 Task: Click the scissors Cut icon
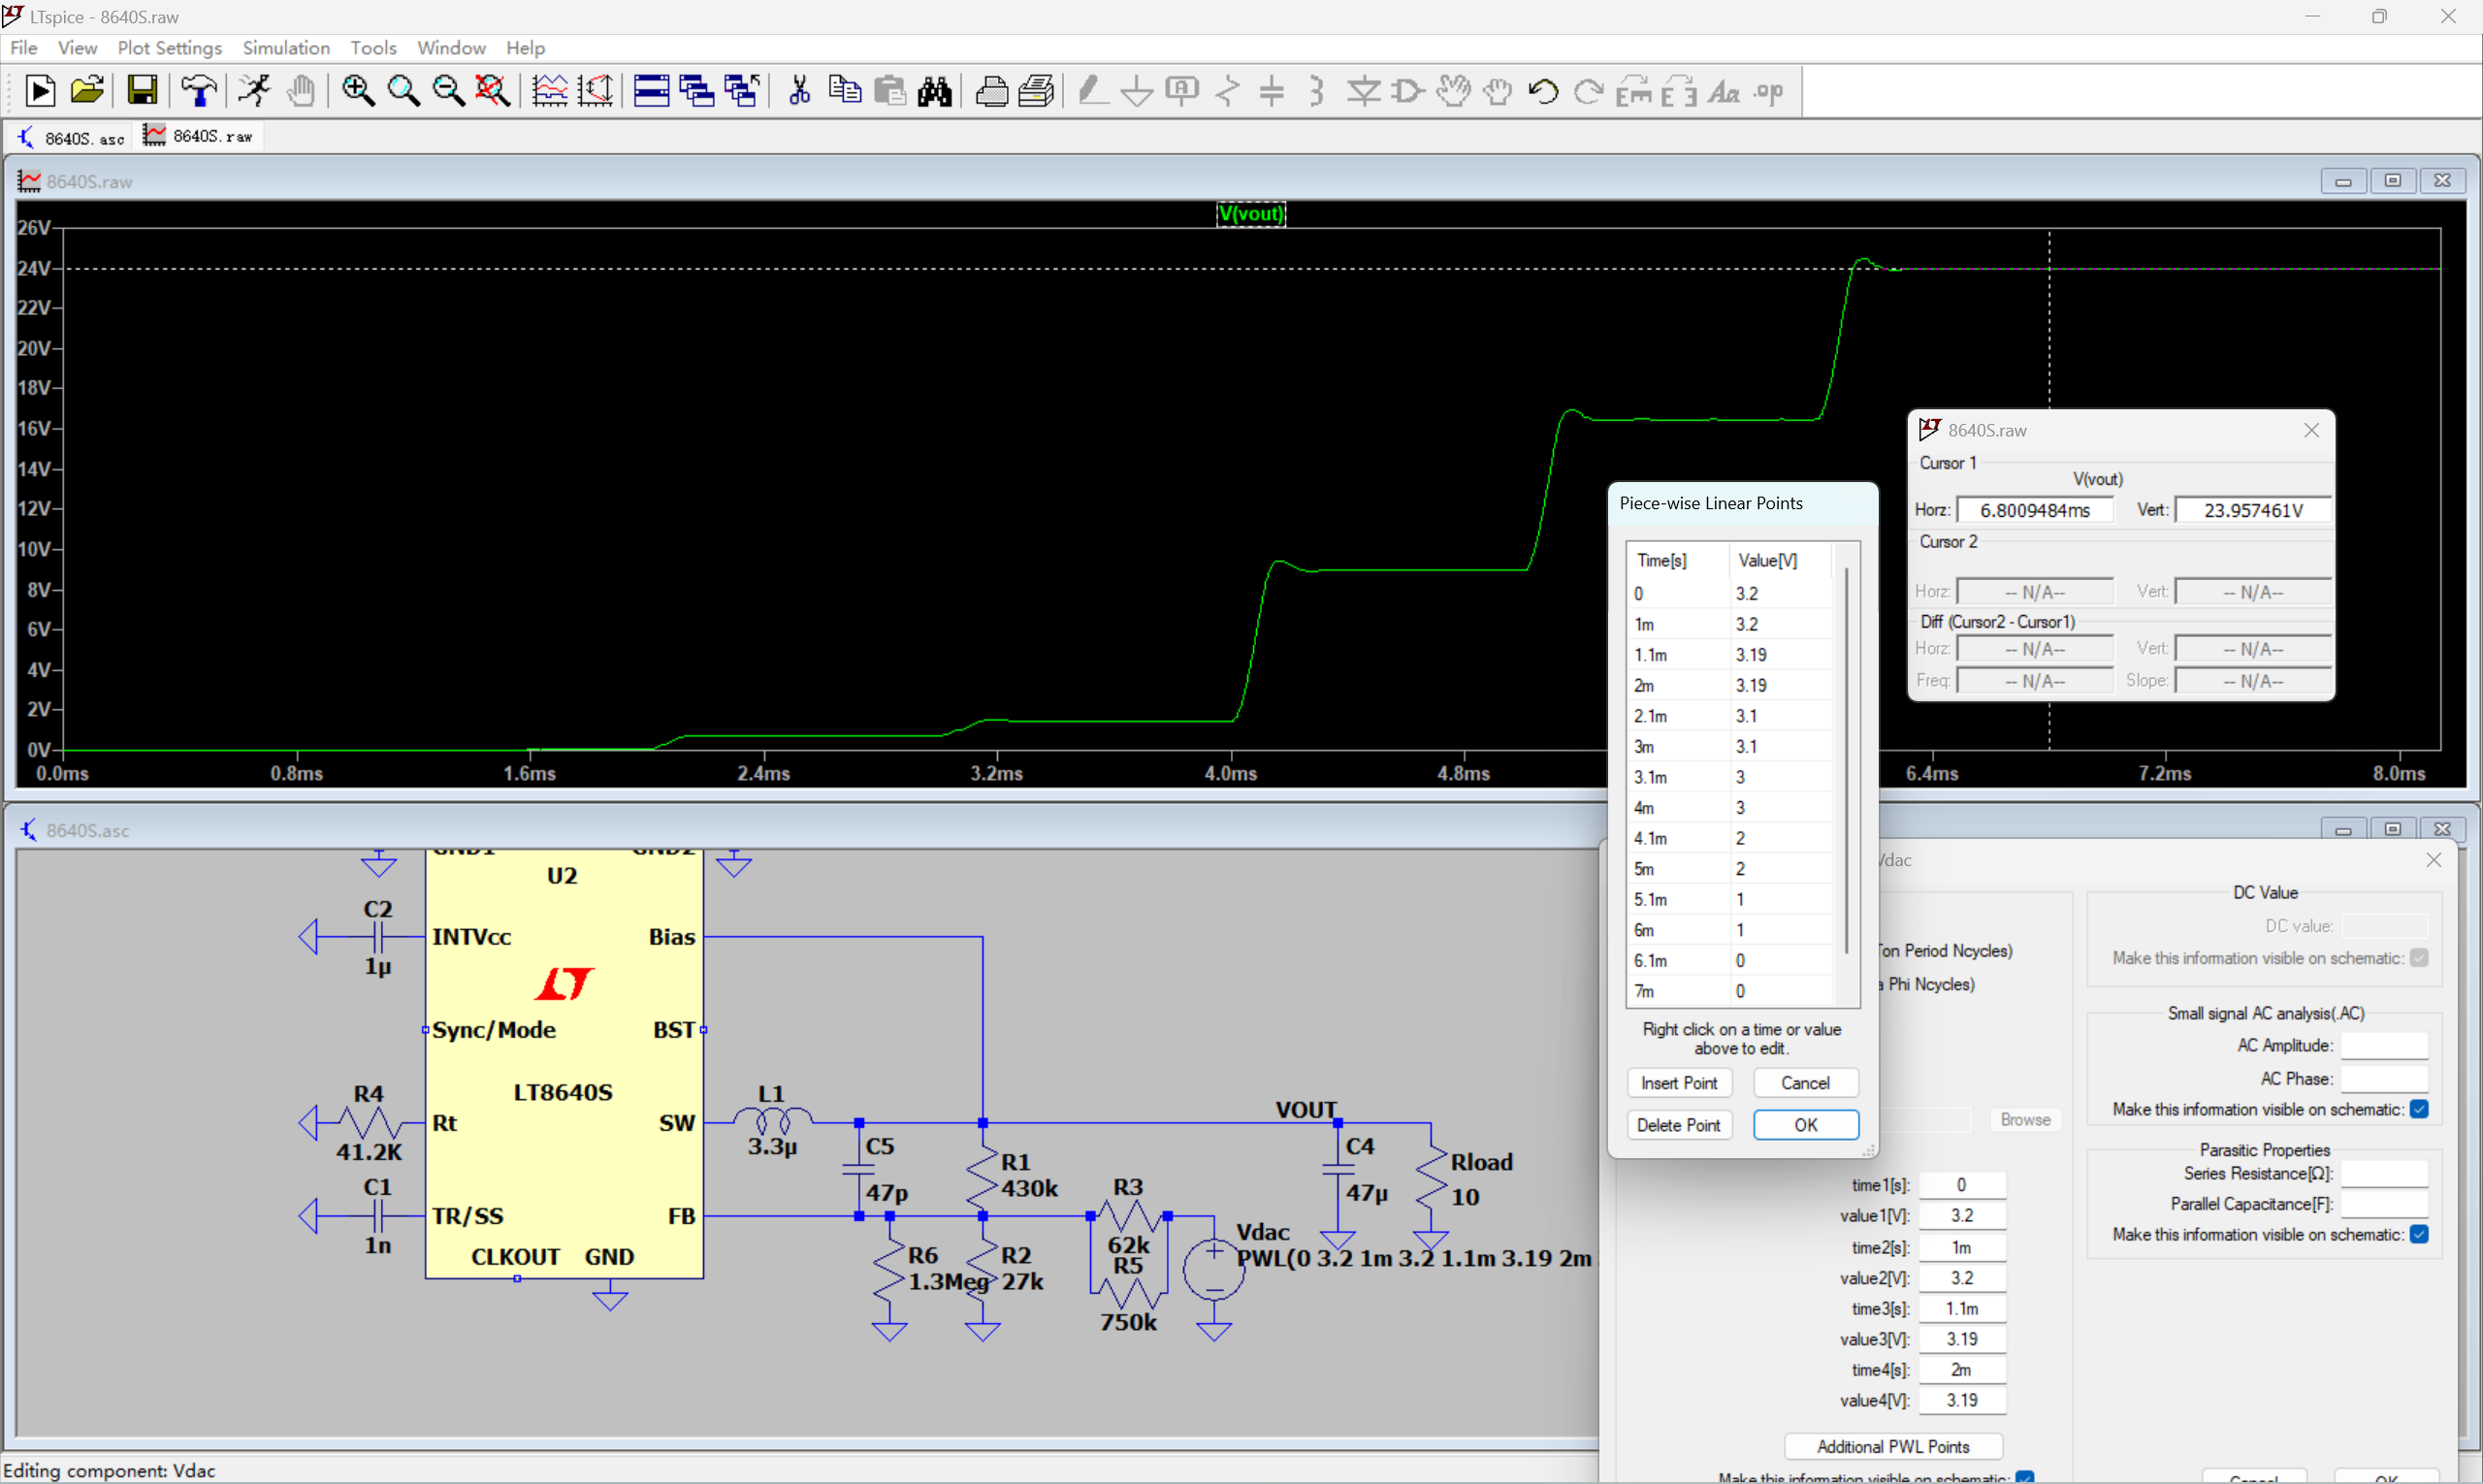point(799,91)
